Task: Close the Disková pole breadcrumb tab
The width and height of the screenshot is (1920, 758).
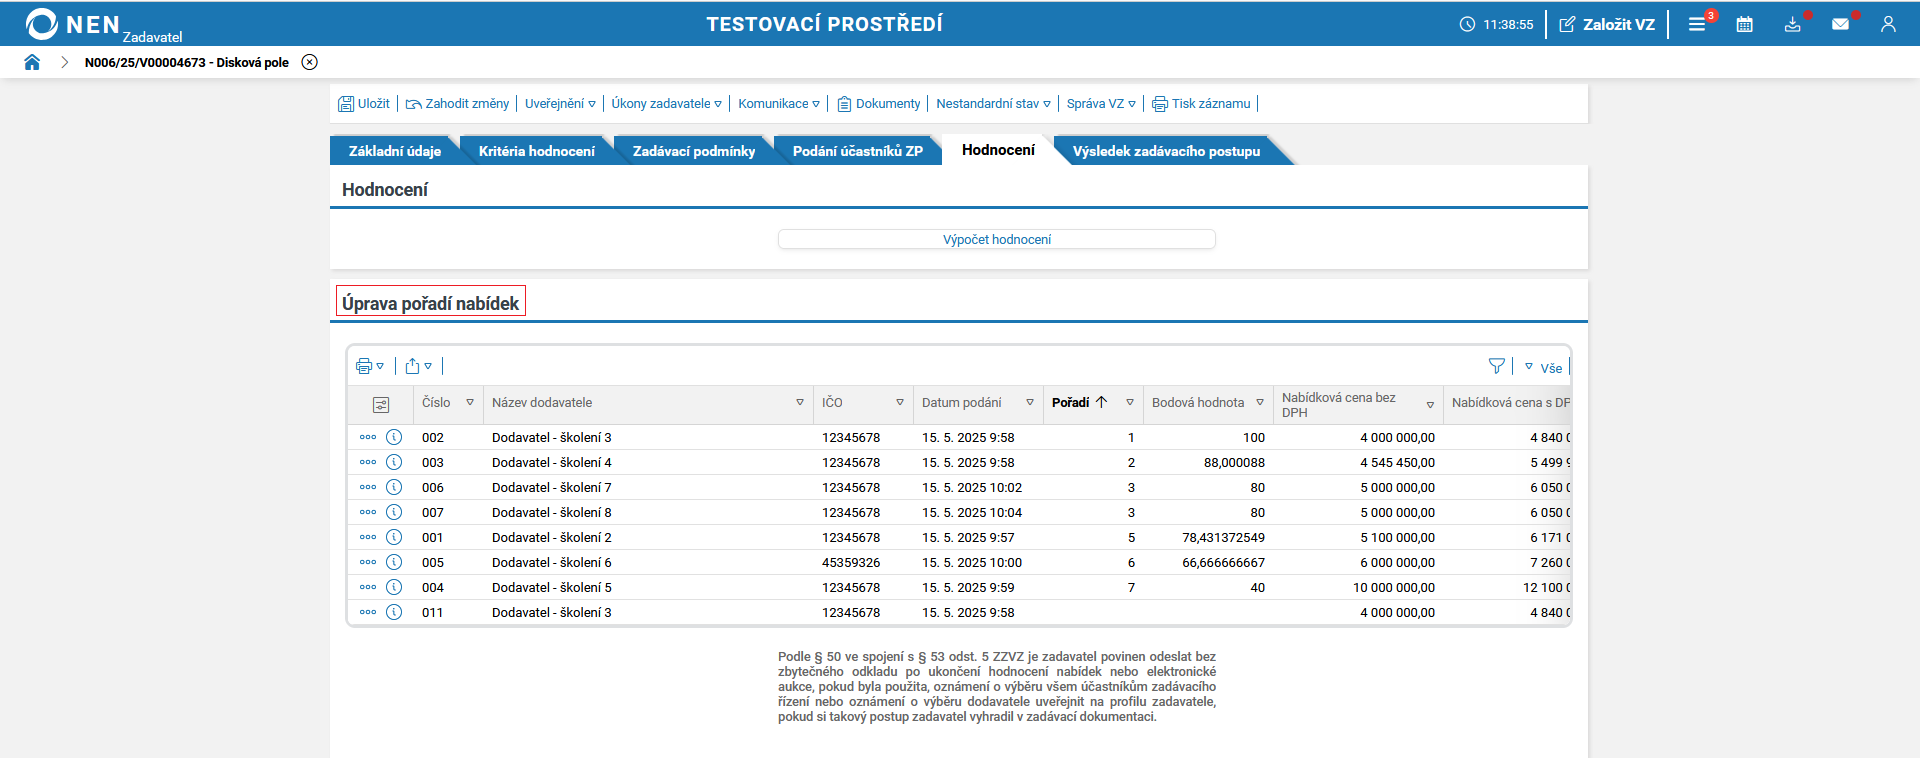Action: [x=310, y=62]
